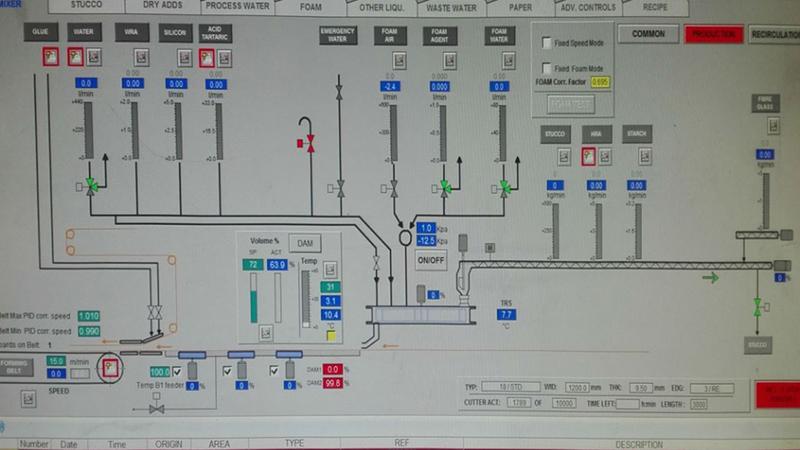Click the FORMING BELT button
The width and height of the screenshot is (800, 450).
pos(16,367)
